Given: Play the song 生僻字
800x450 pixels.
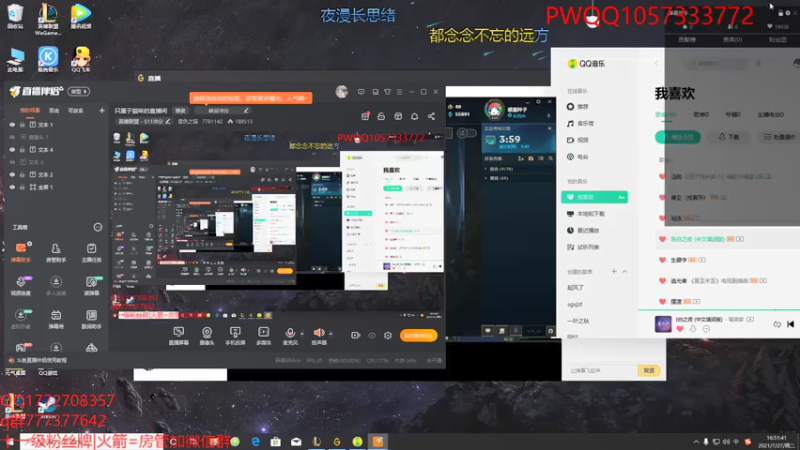Looking at the screenshot, I should tap(678, 260).
